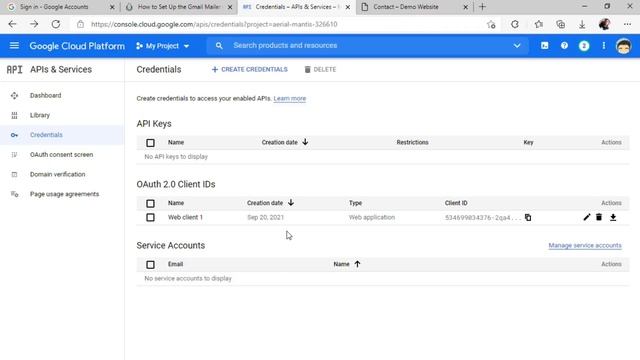This screenshot has height=360, width=640.
Task: Check the Web client 1 row checkbox
Action: 150,218
